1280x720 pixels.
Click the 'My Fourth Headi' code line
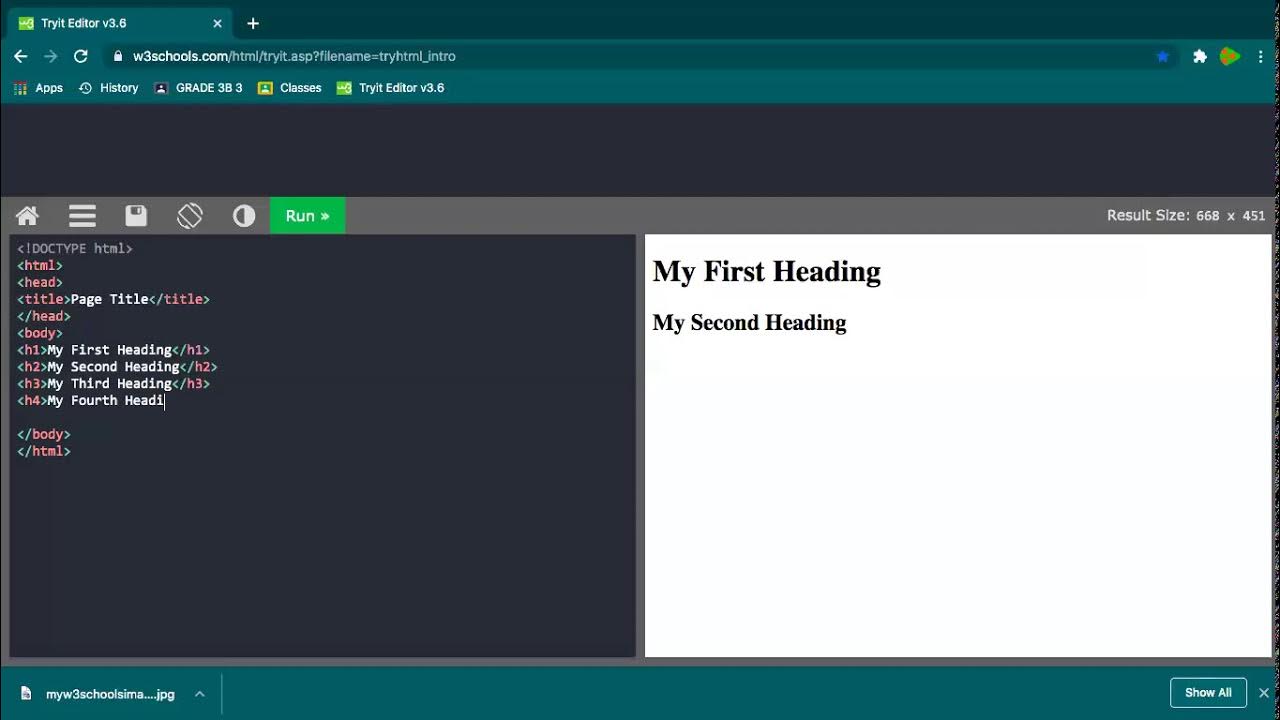click(x=91, y=400)
